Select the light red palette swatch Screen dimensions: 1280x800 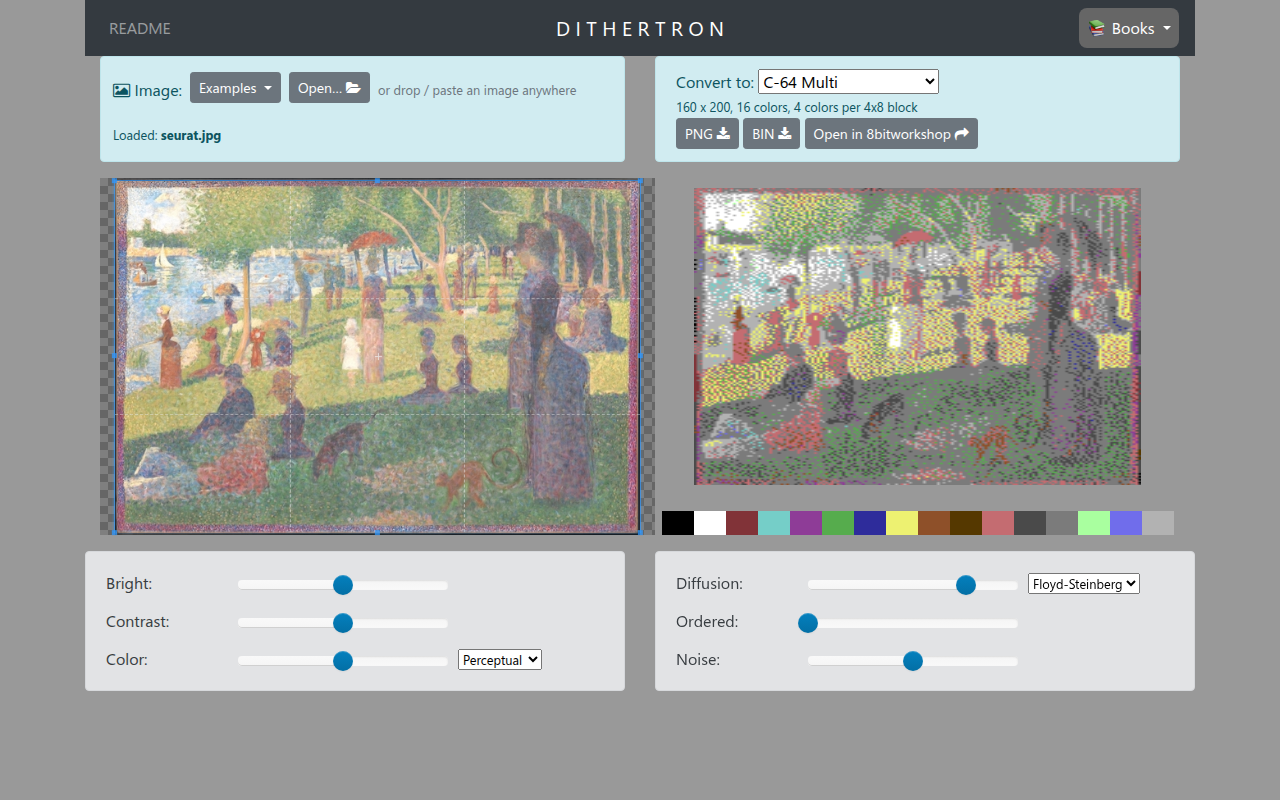click(x=998, y=523)
